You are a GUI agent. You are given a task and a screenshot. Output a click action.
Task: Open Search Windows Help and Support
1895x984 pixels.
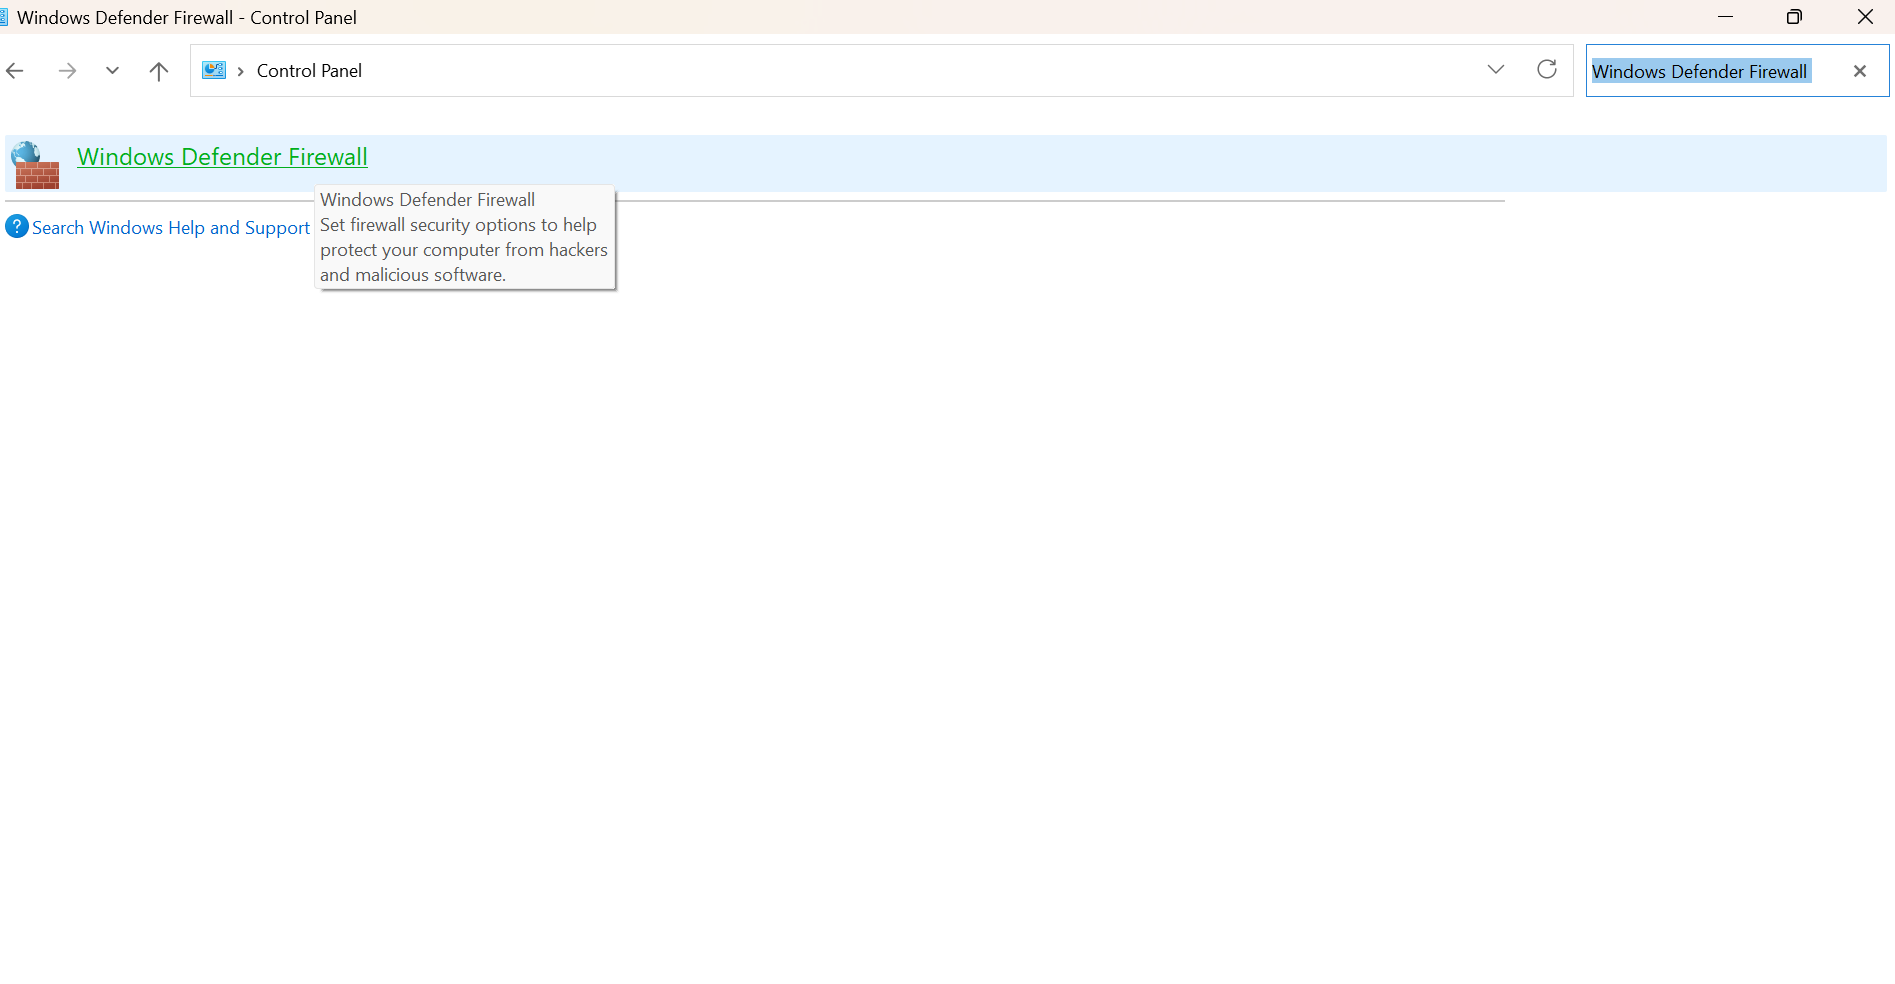click(171, 228)
